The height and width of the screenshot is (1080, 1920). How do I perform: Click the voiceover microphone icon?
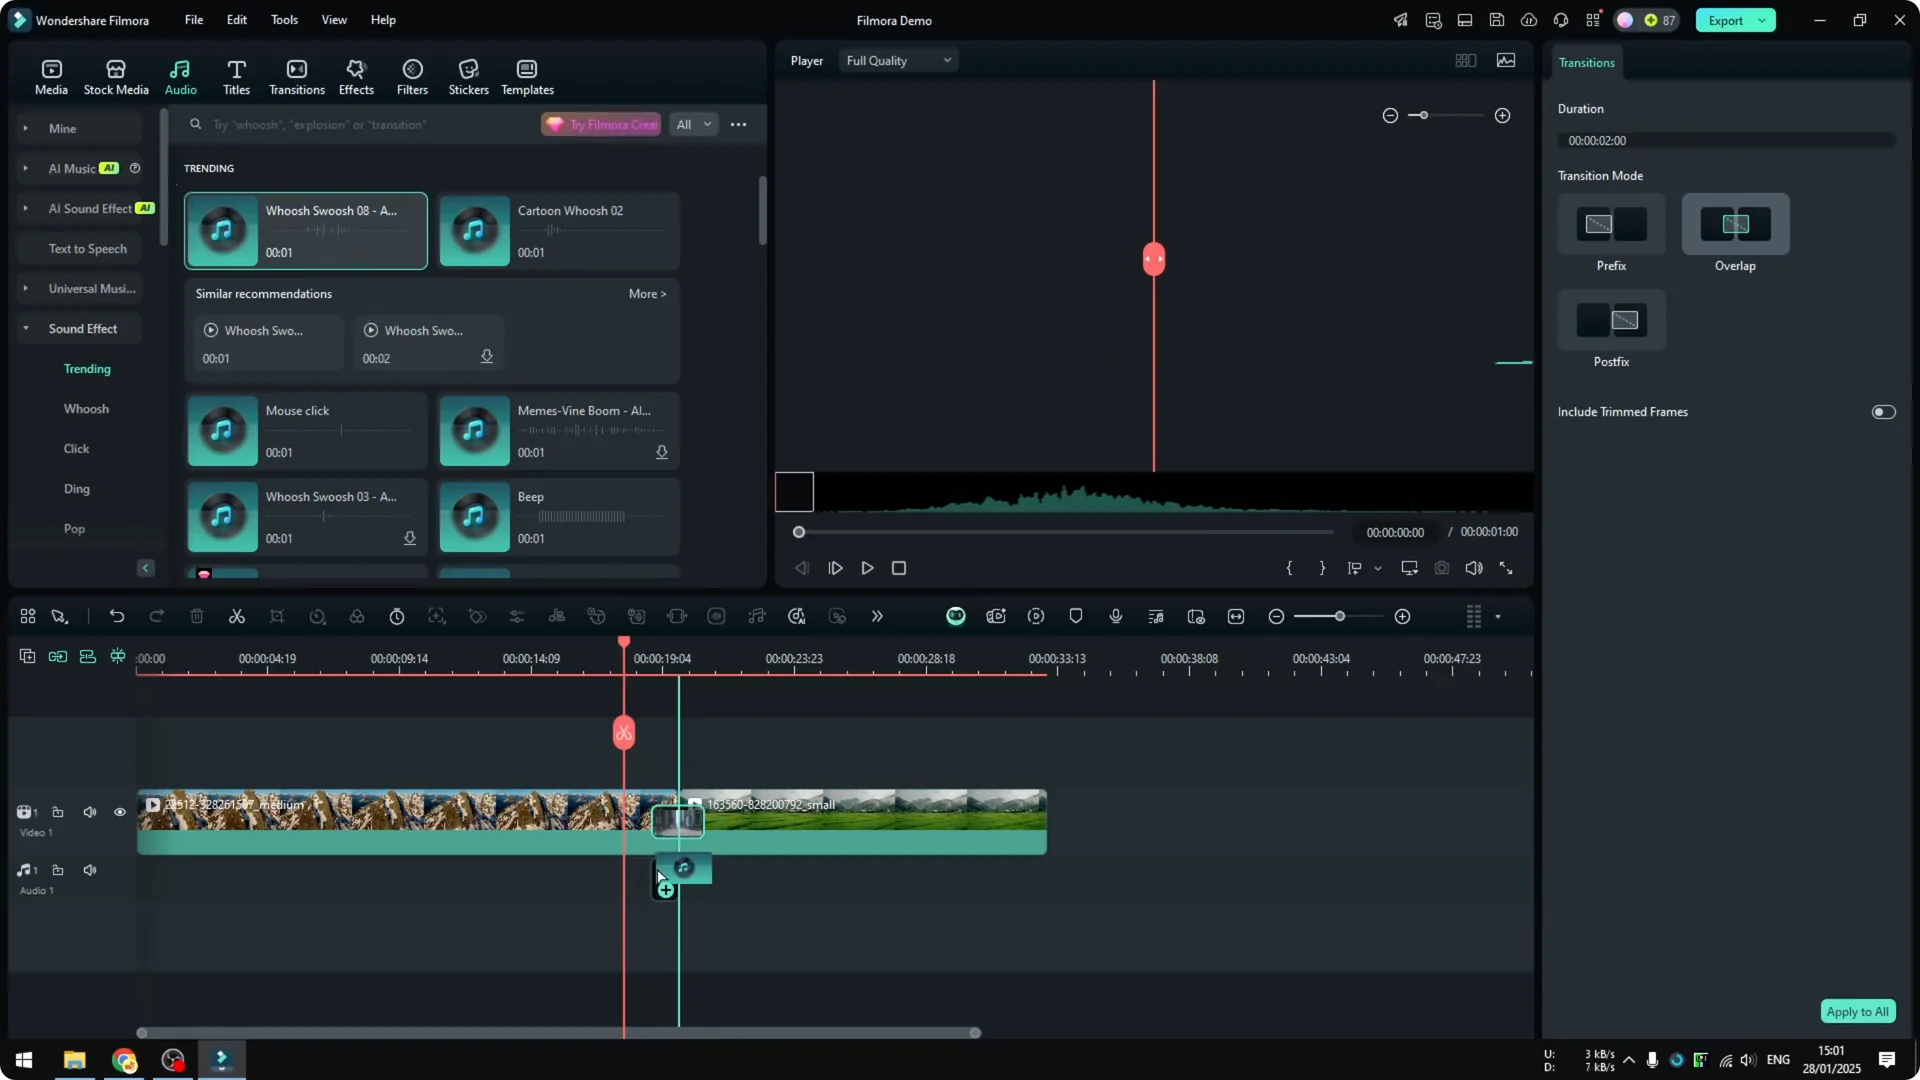(1116, 616)
